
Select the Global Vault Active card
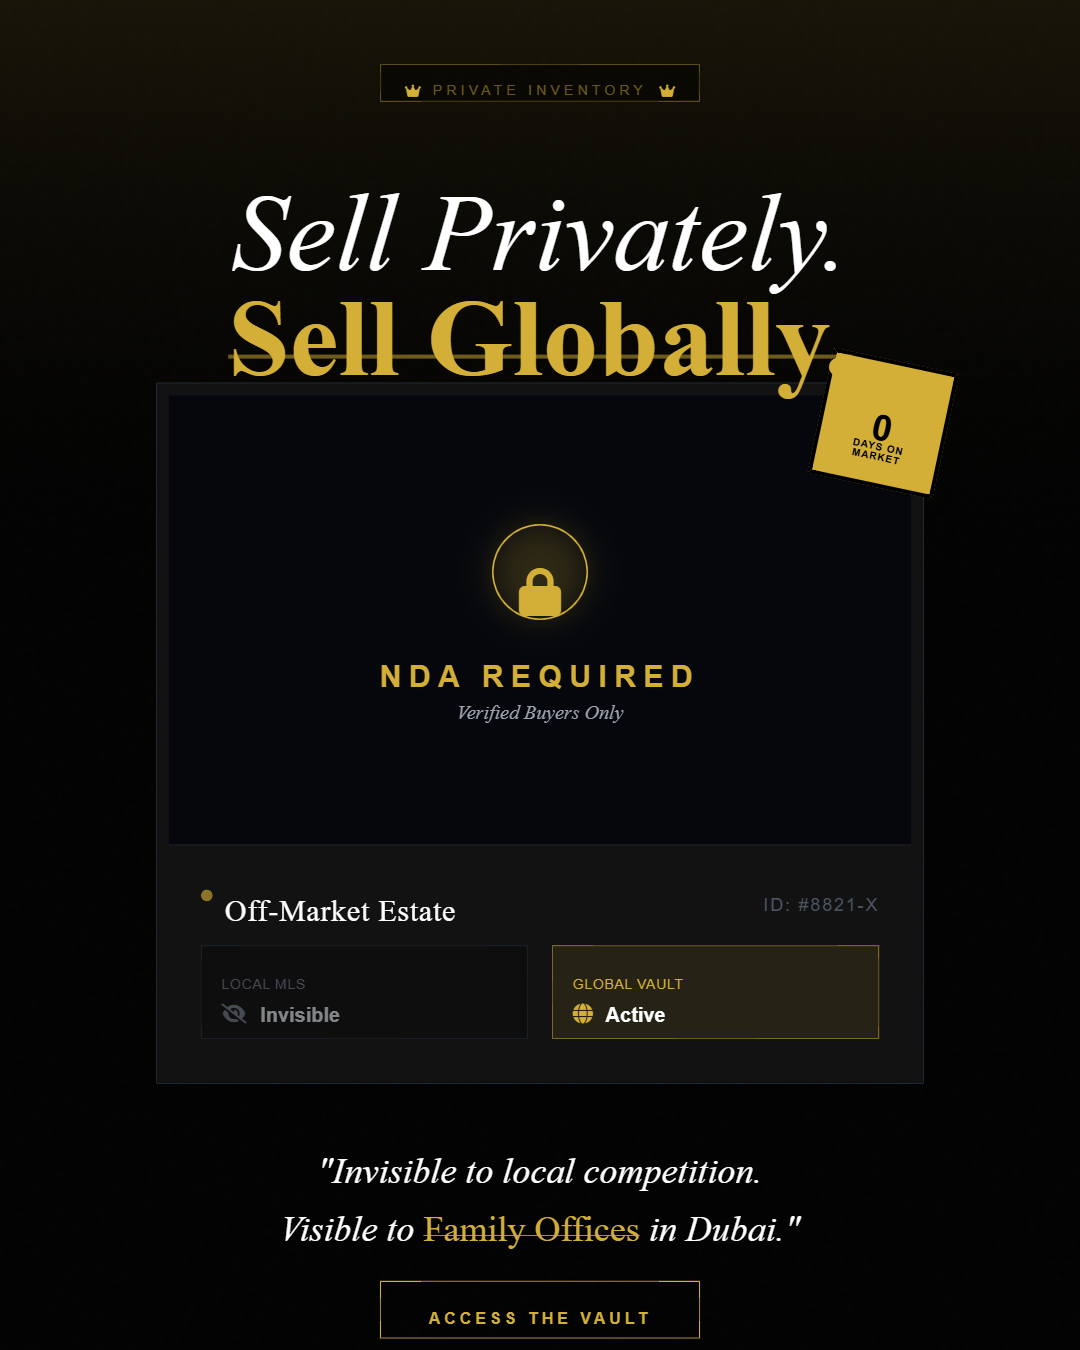coord(715,992)
